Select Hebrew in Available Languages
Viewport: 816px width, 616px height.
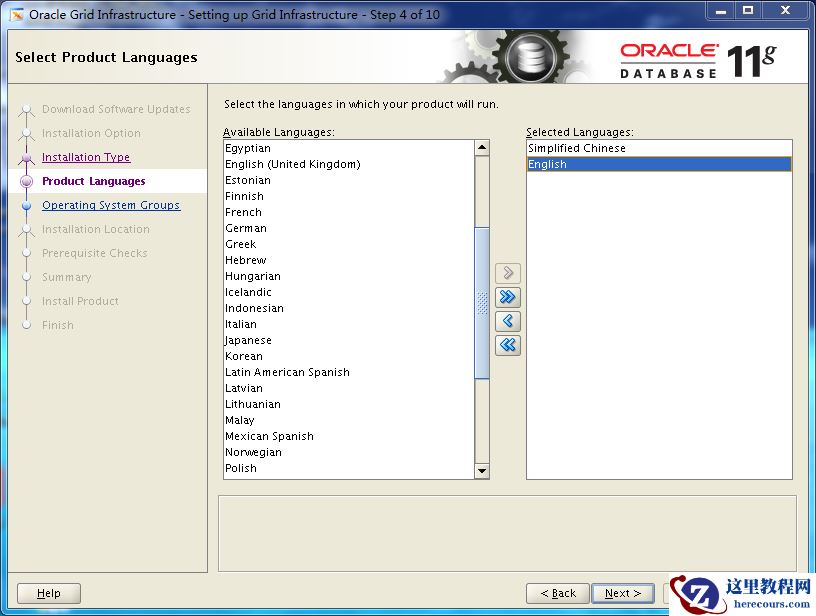click(x=349, y=261)
